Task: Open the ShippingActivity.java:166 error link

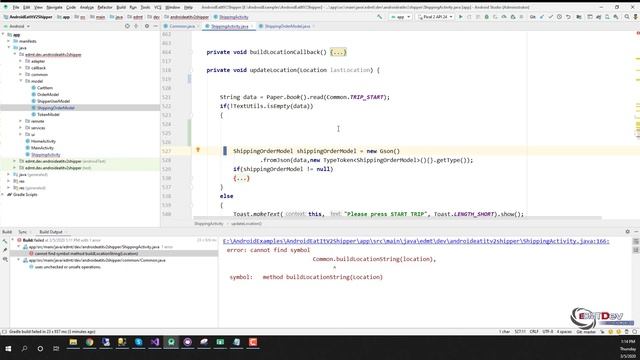Action: click(x=416, y=241)
